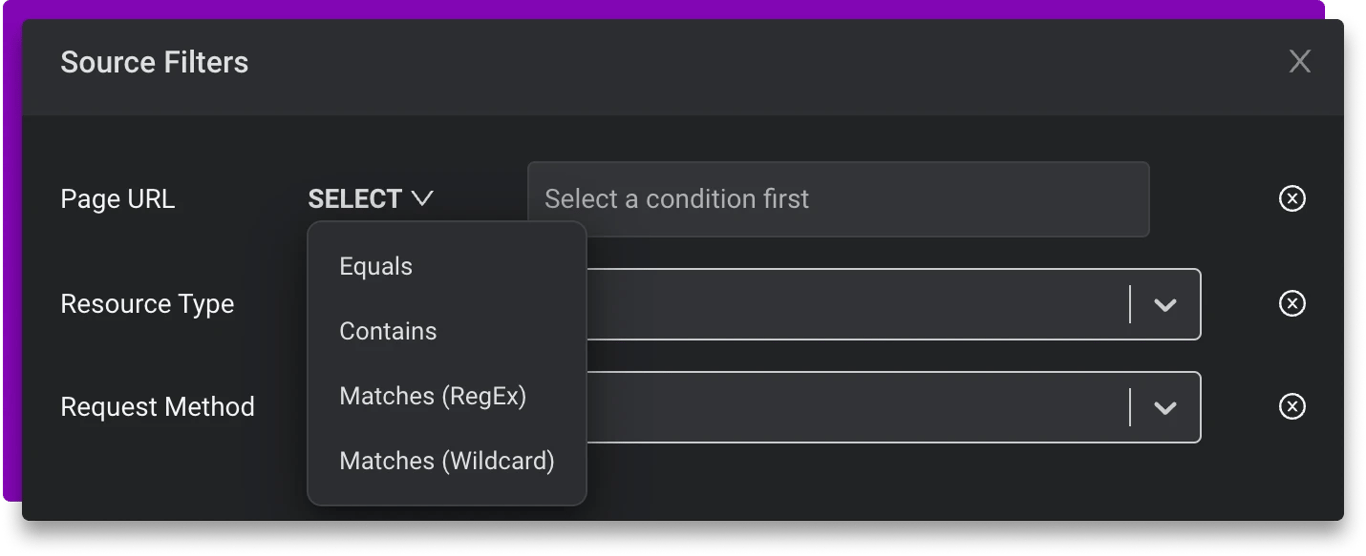
Task: Click the SELECT condition label for Page URL
Action: click(355, 199)
